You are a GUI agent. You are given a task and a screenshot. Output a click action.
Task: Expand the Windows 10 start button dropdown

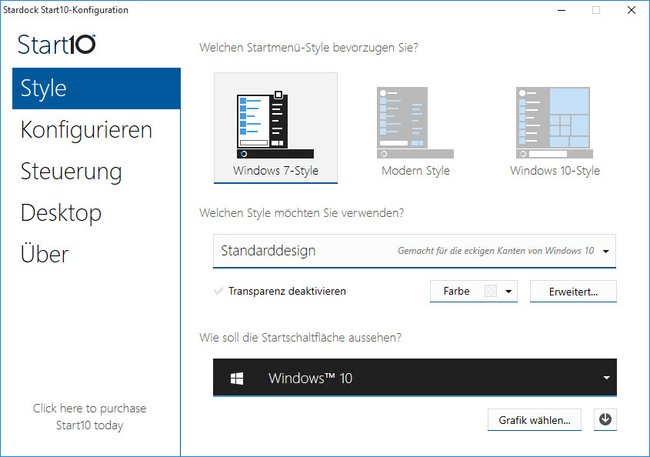pyautogui.click(x=415, y=377)
